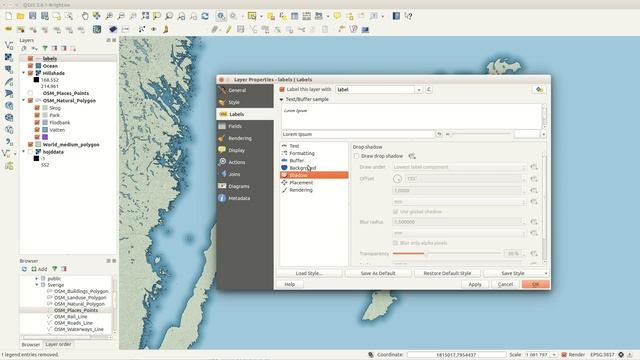Open the Style tab in Layer Properties

245,102
